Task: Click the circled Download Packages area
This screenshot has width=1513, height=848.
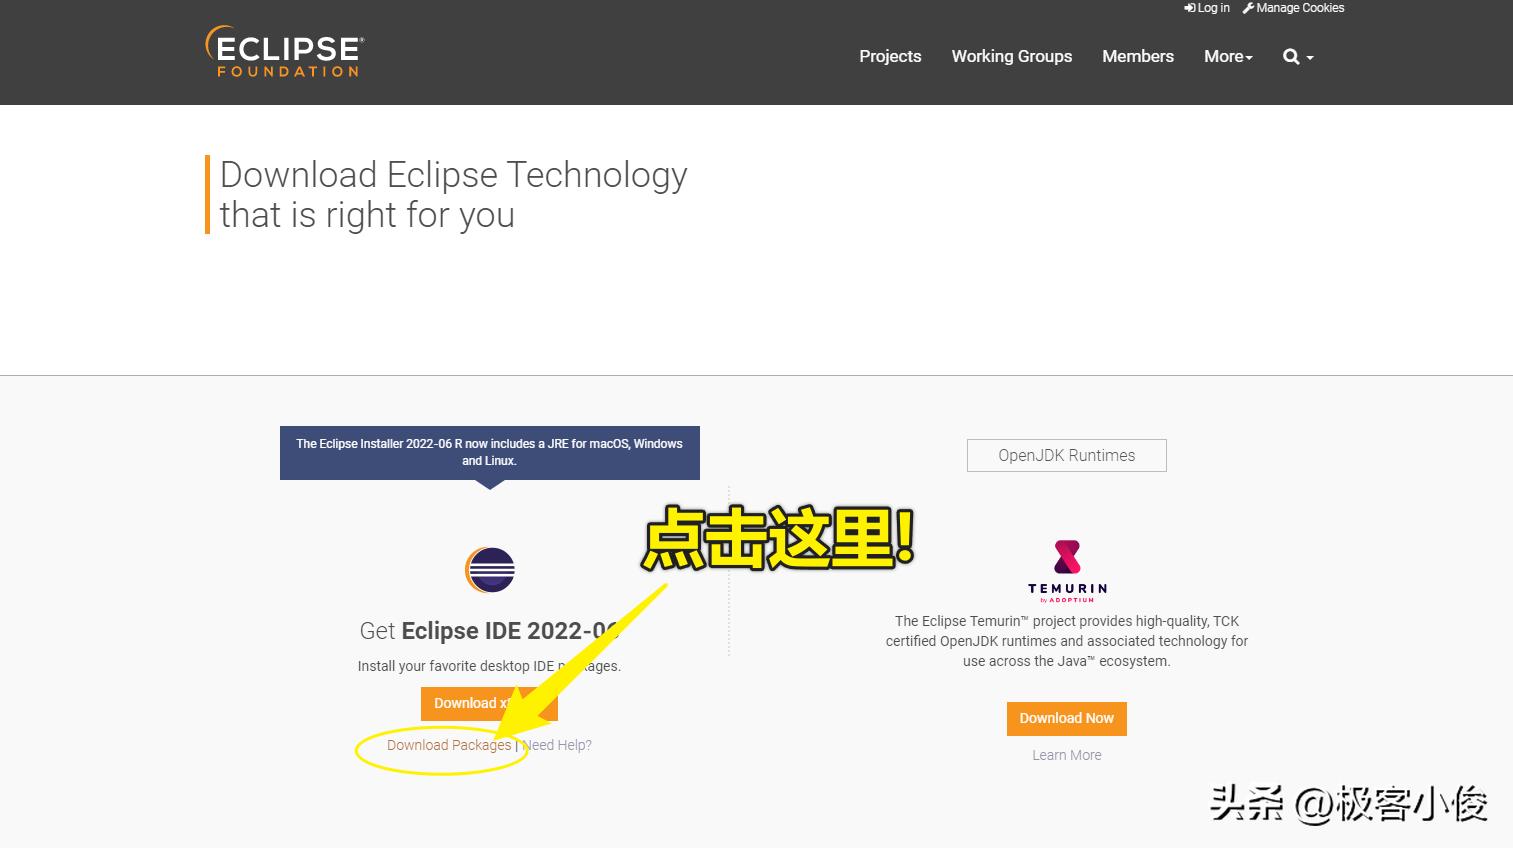Action: pyautogui.click(x=443, y=748)
